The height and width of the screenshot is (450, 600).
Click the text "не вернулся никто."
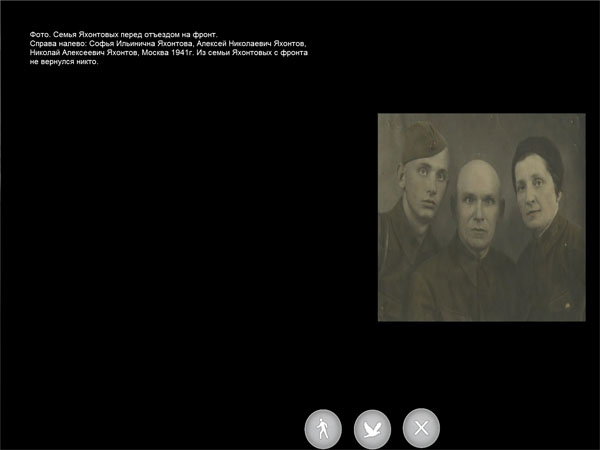point(64,62)
